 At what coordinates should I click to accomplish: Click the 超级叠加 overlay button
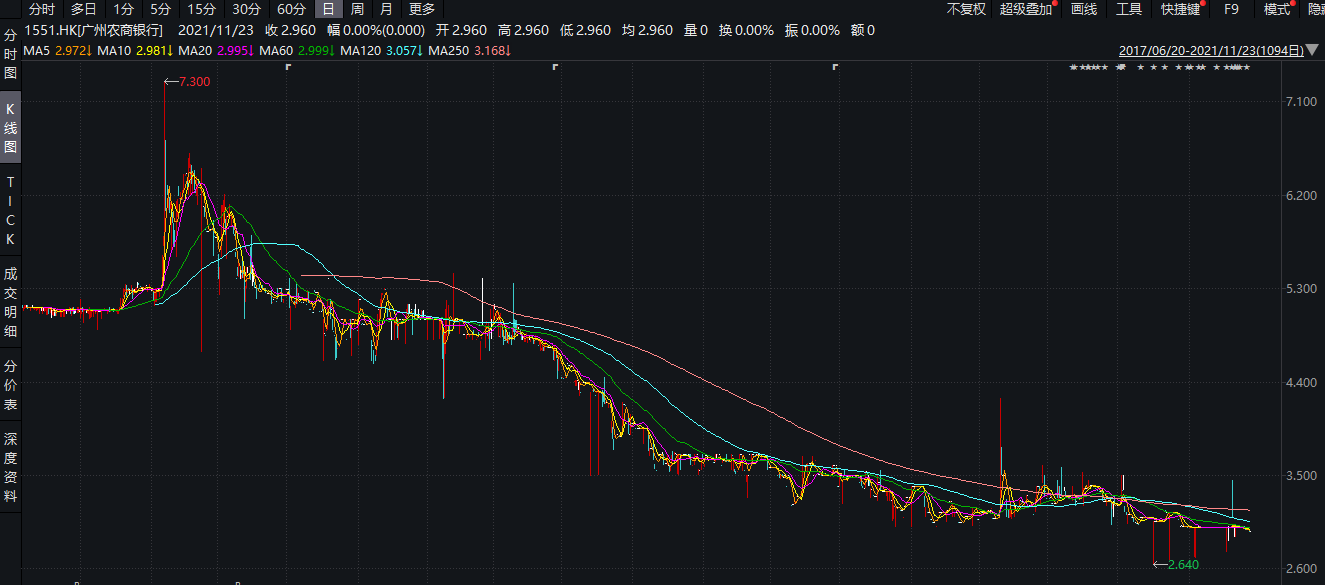click(x=1026, y=9)
